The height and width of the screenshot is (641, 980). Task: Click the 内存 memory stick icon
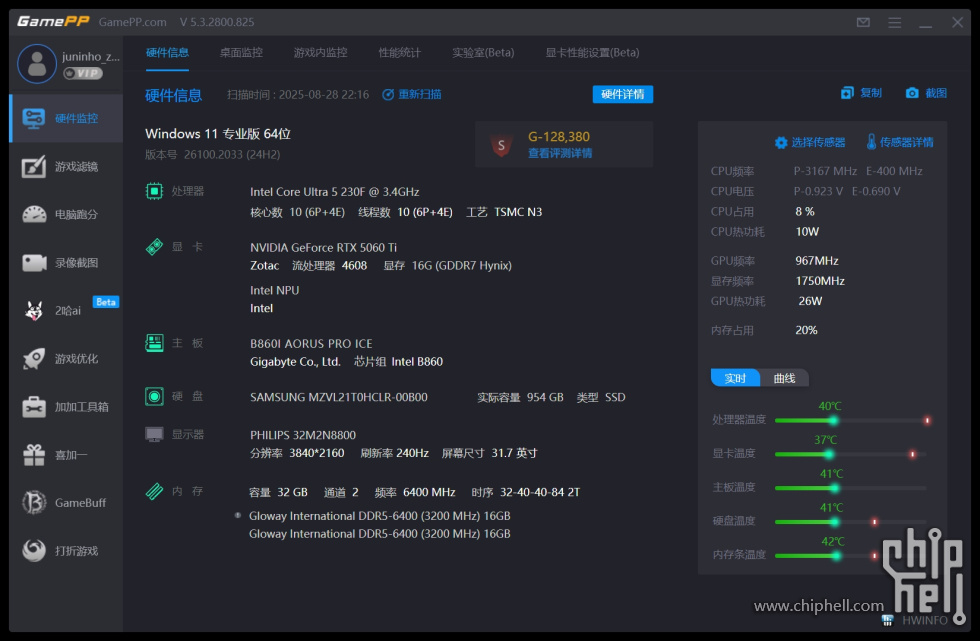154,491
